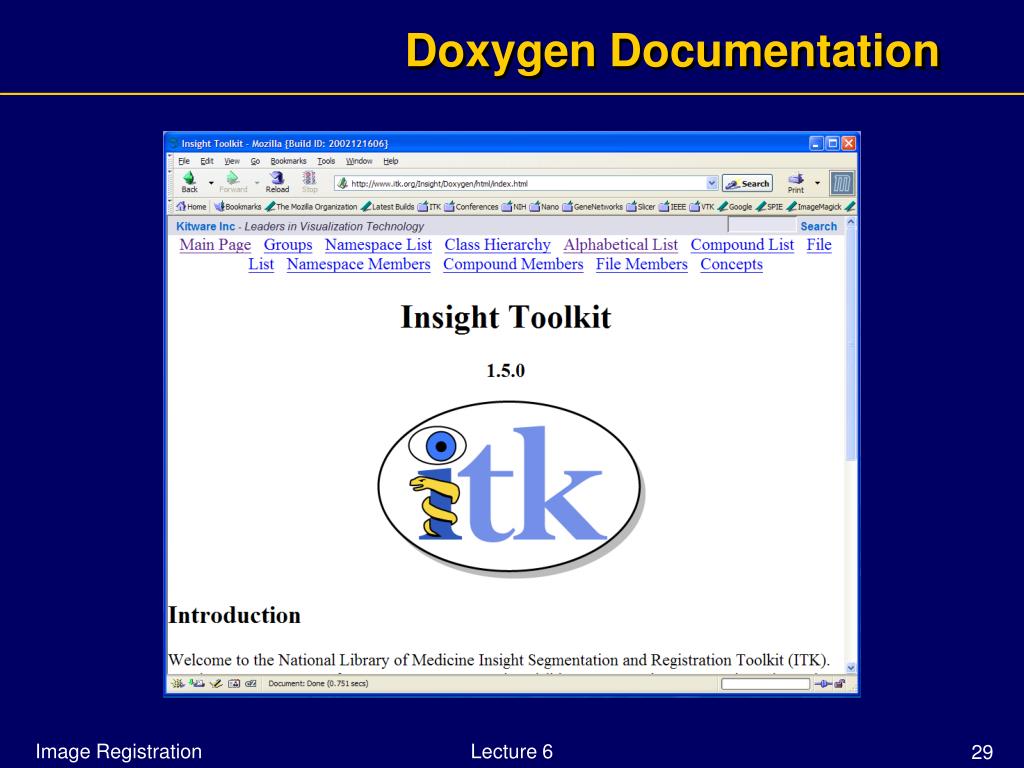Follow the Alphabetical List link
Screen dimensions: 1024x768
coord(620,245)
